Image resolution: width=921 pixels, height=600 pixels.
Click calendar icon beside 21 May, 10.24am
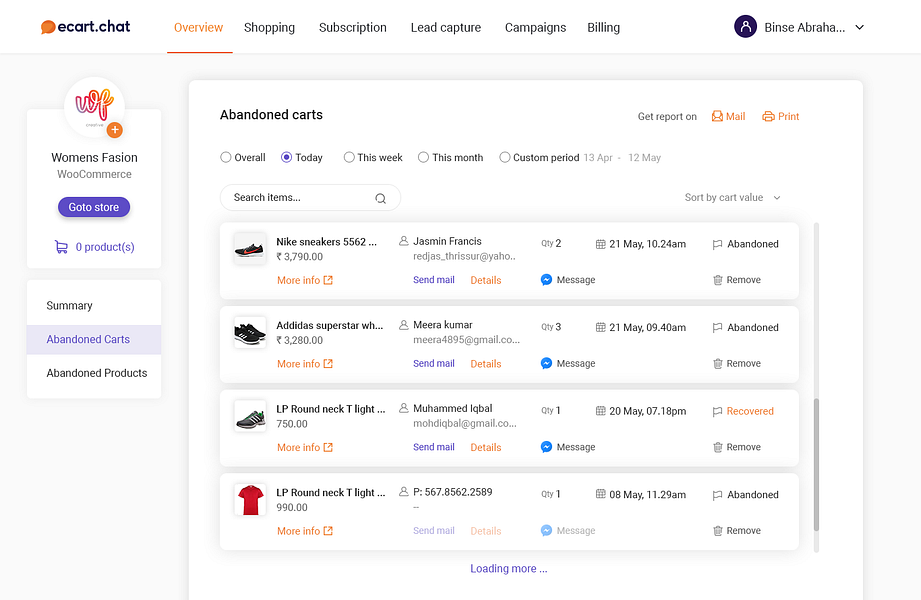600,244
